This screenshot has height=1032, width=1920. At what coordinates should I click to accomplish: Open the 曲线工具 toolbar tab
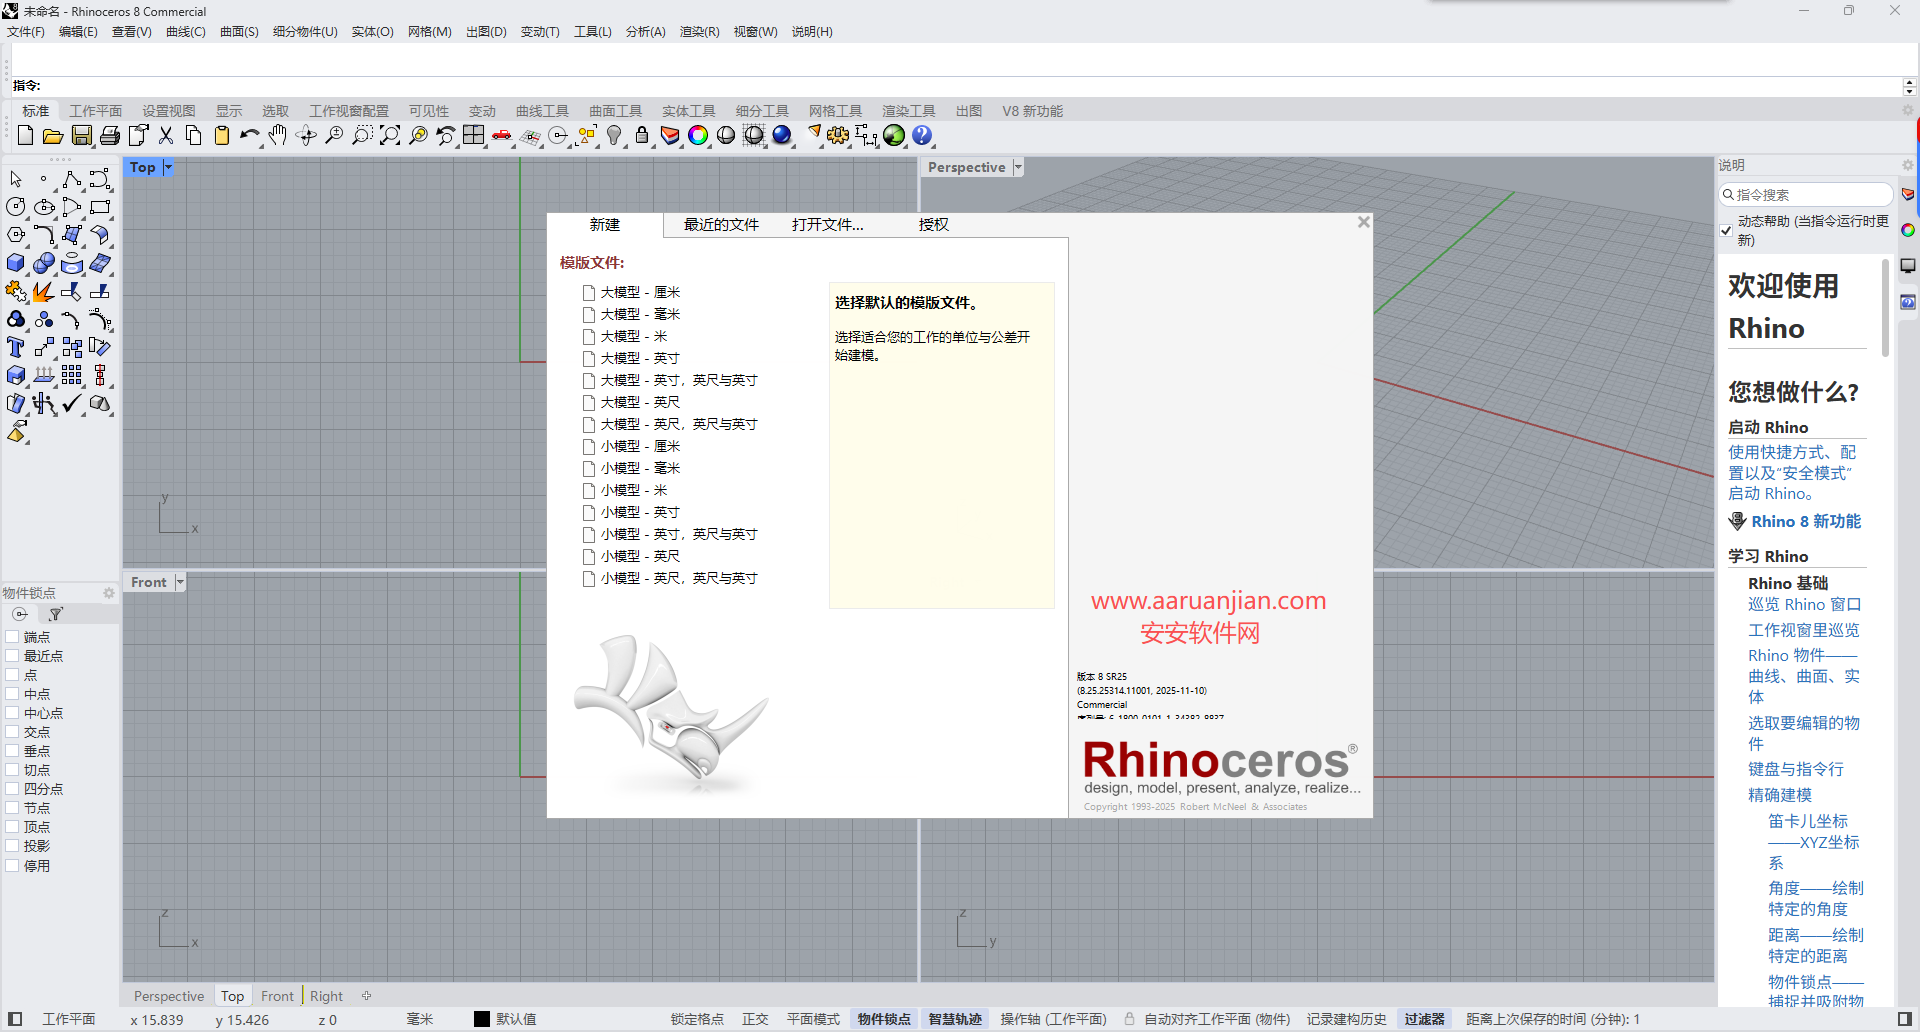[x=542, y=111]
